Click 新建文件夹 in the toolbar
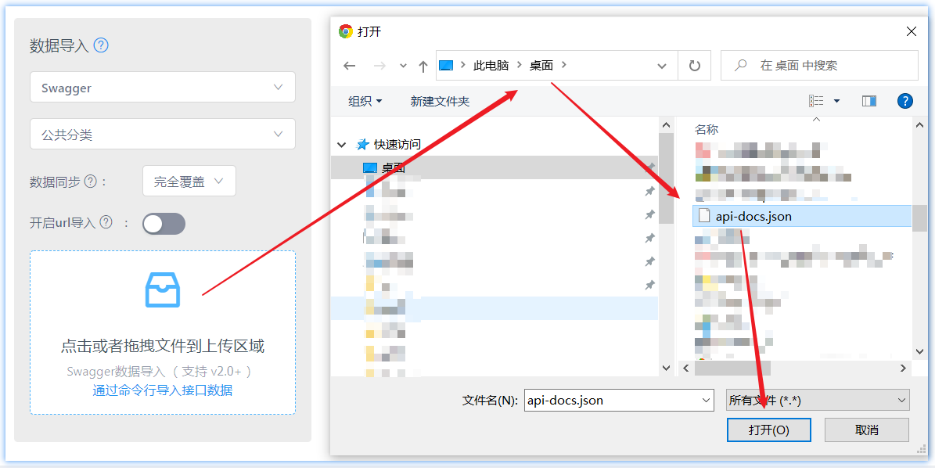 (x=439, y=101)
